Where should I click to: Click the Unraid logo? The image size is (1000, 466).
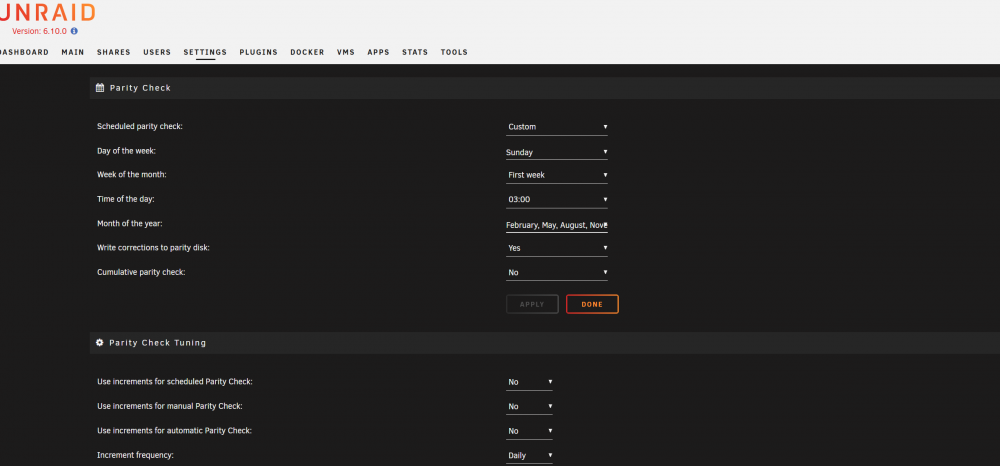tap(48, 12)
